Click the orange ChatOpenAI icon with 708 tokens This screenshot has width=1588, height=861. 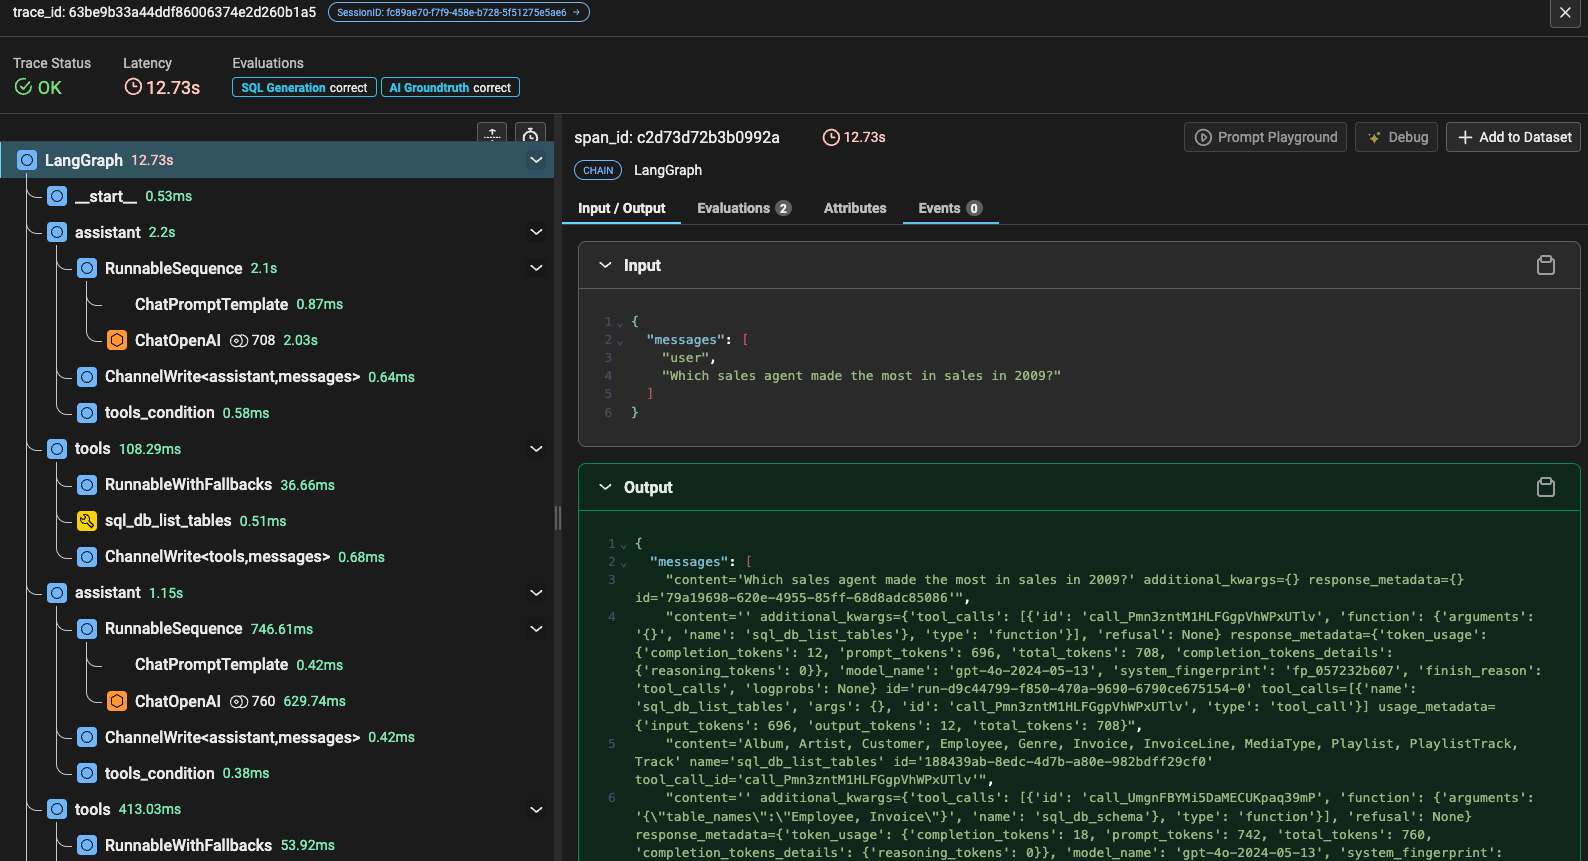[x=117, y=340]
